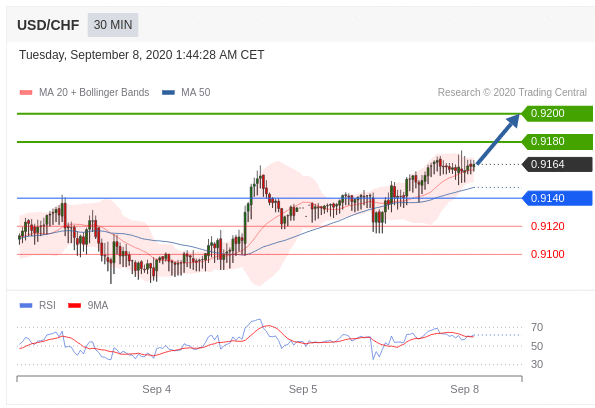Select the 0.9180 green resistance label
Screen dimensions: 595x408
(557, 142)
